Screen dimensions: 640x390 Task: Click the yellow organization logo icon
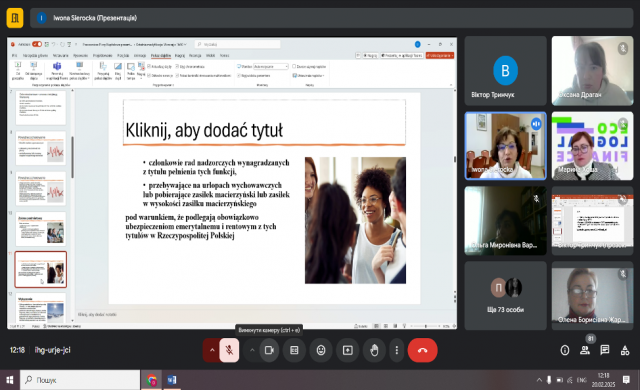(x=15, y=18)
